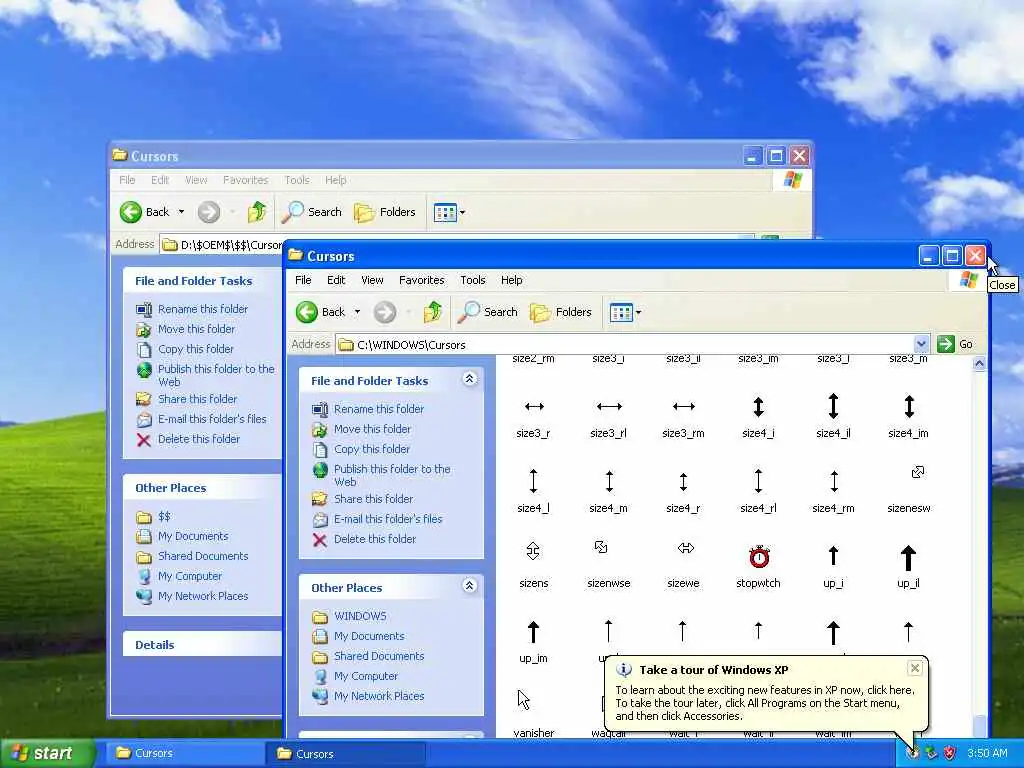The width and height of the screenshot is (1024, 768).
Task: Click the Search button in the background Cursors window
Action: click(312, 212)
